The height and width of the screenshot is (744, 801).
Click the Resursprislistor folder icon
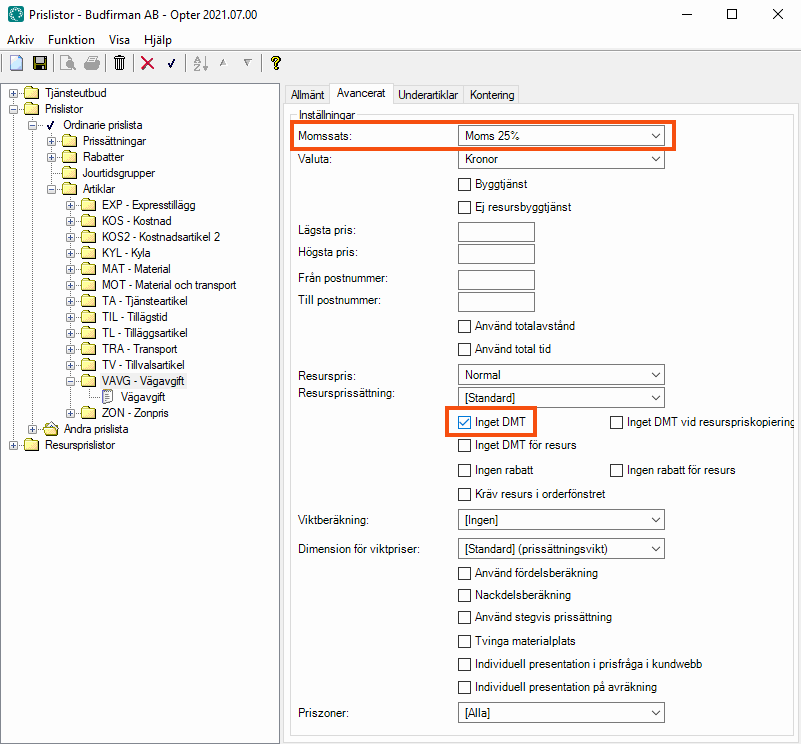coord(32,445)
